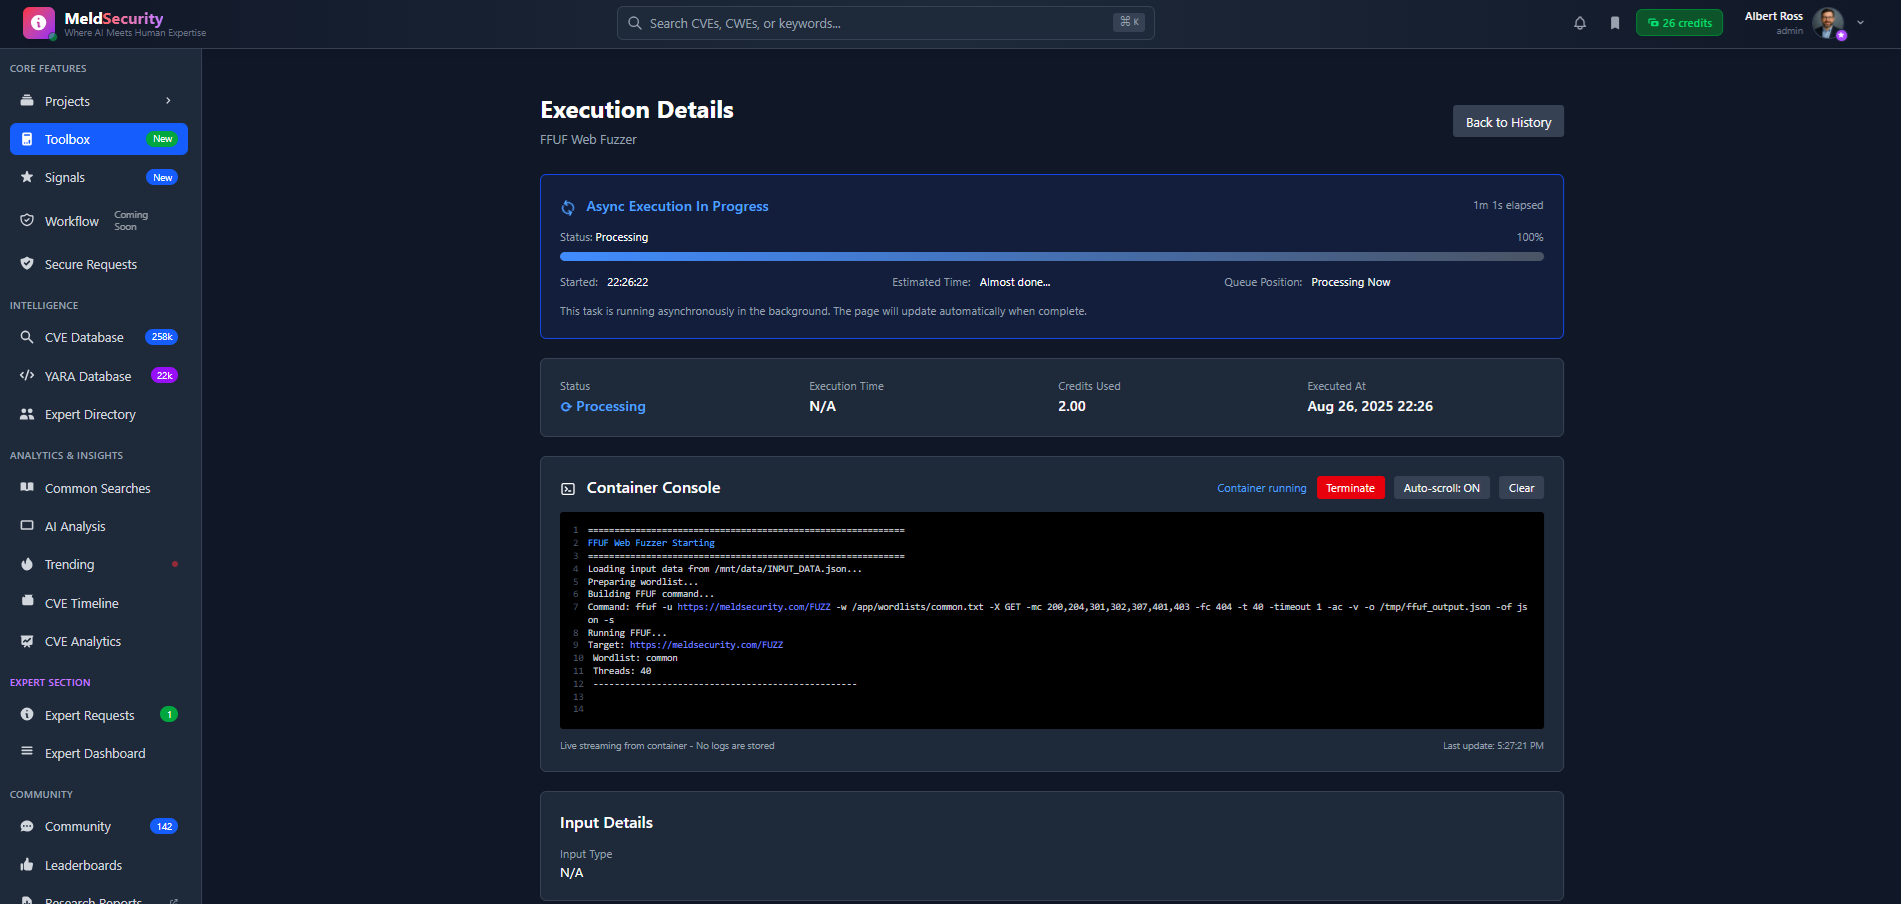Toggle Auto-scroll ON button
The width and height of the screenshot is (1901, 904).
pyautogui.click(x=1441, y=488)
